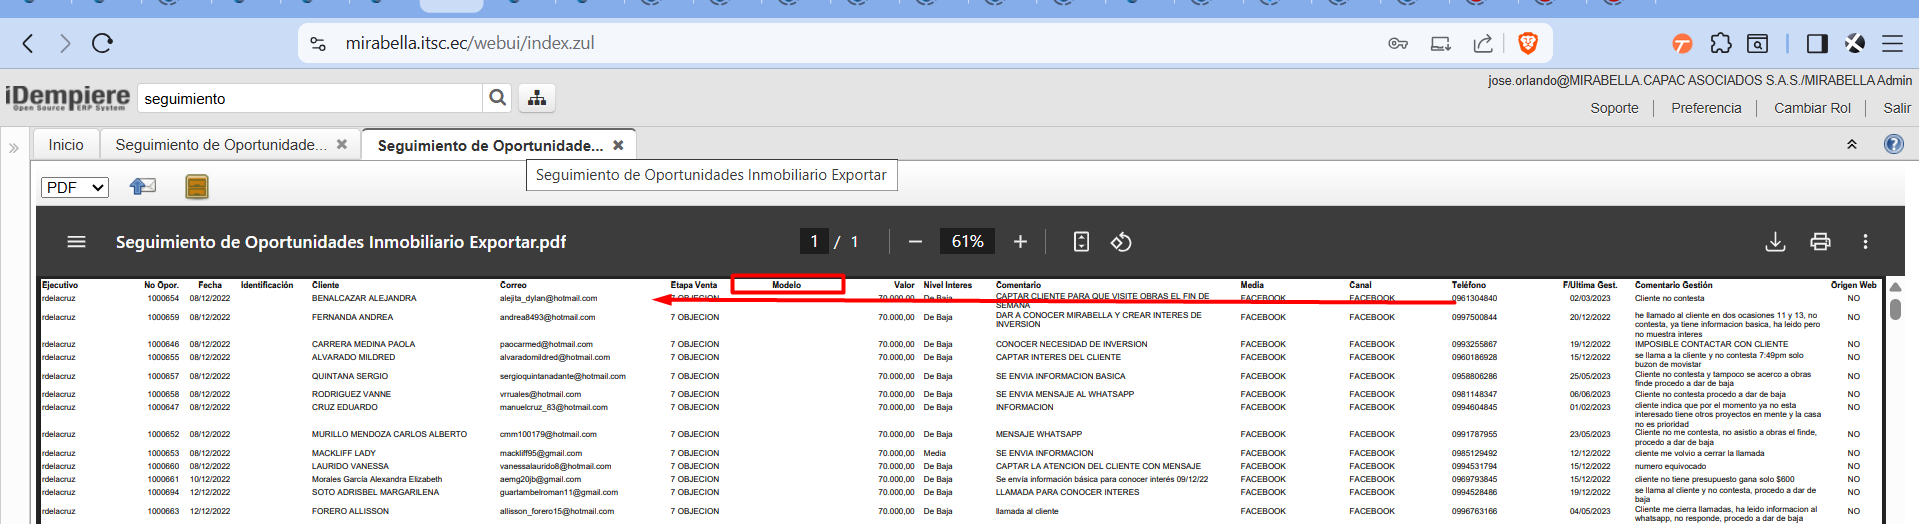Zoom out of the PDF
Viewport: 1919px width, 524px height.
click(915, 242)
